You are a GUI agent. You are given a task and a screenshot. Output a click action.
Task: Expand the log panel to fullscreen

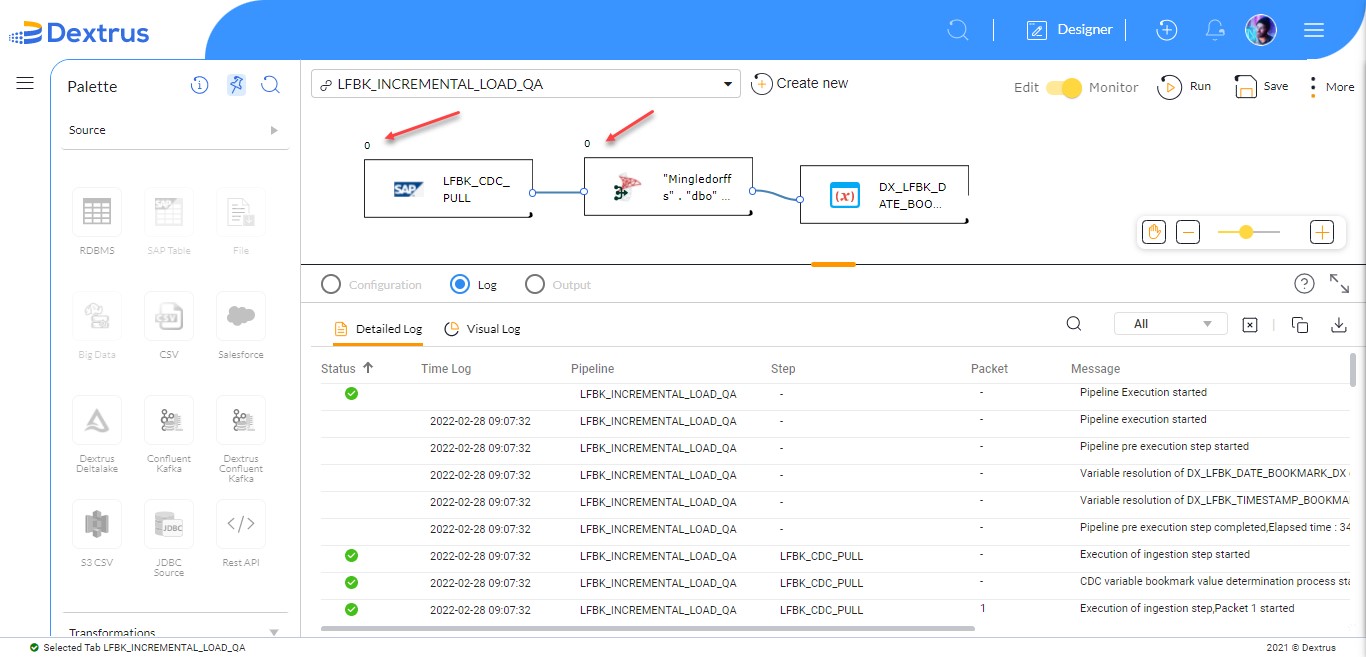click(x=1340, y=284)
